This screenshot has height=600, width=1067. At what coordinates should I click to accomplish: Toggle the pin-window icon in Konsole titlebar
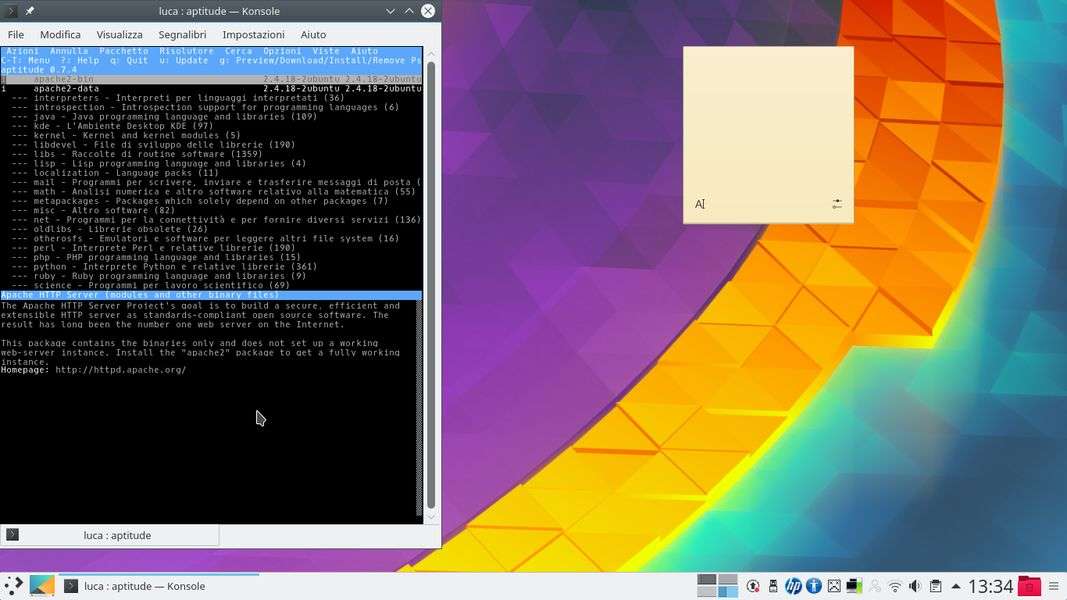[30, 11]
